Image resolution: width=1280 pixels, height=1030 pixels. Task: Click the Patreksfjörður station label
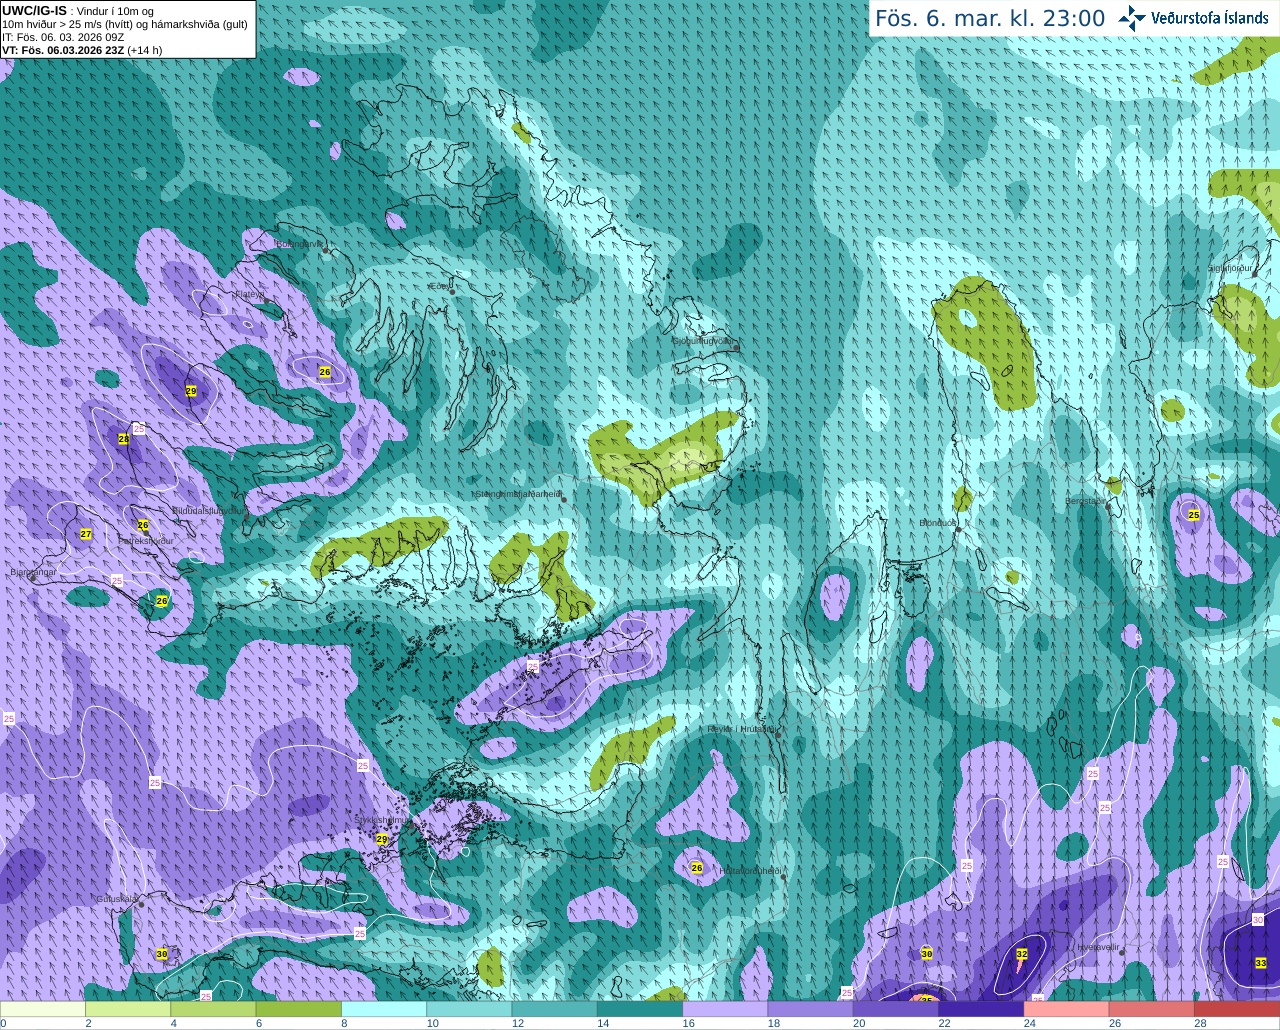pos(146,540)
